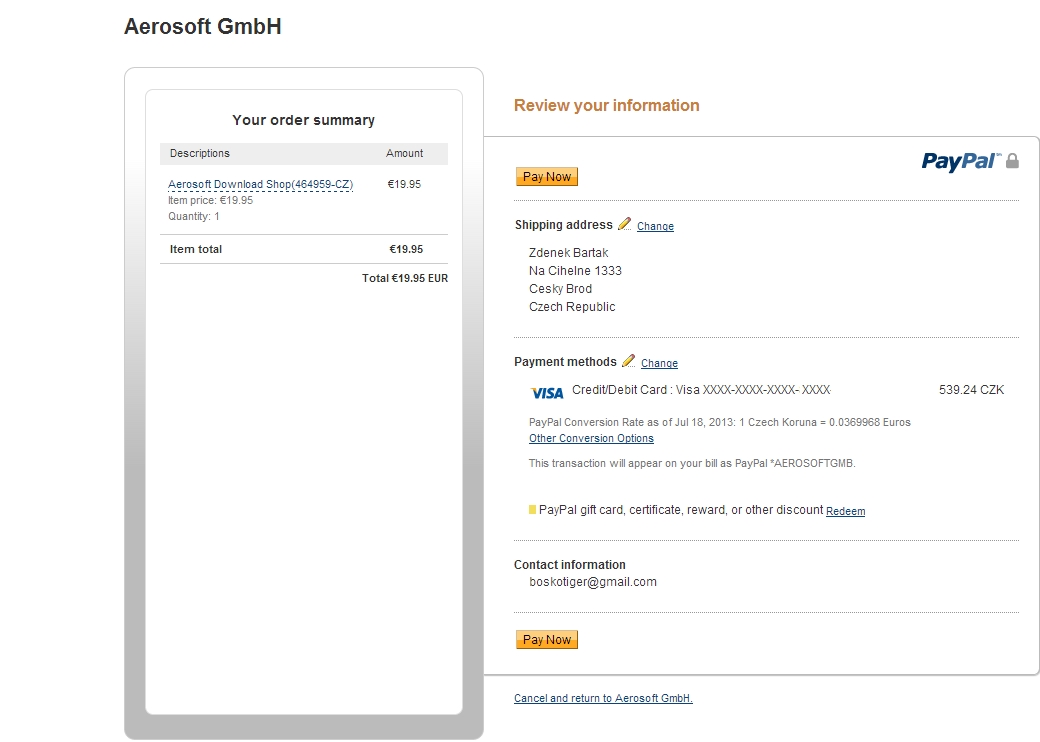The height and width of the screenshot is (742, 1040).
Task: Change the shipping address
Action: 655,227
